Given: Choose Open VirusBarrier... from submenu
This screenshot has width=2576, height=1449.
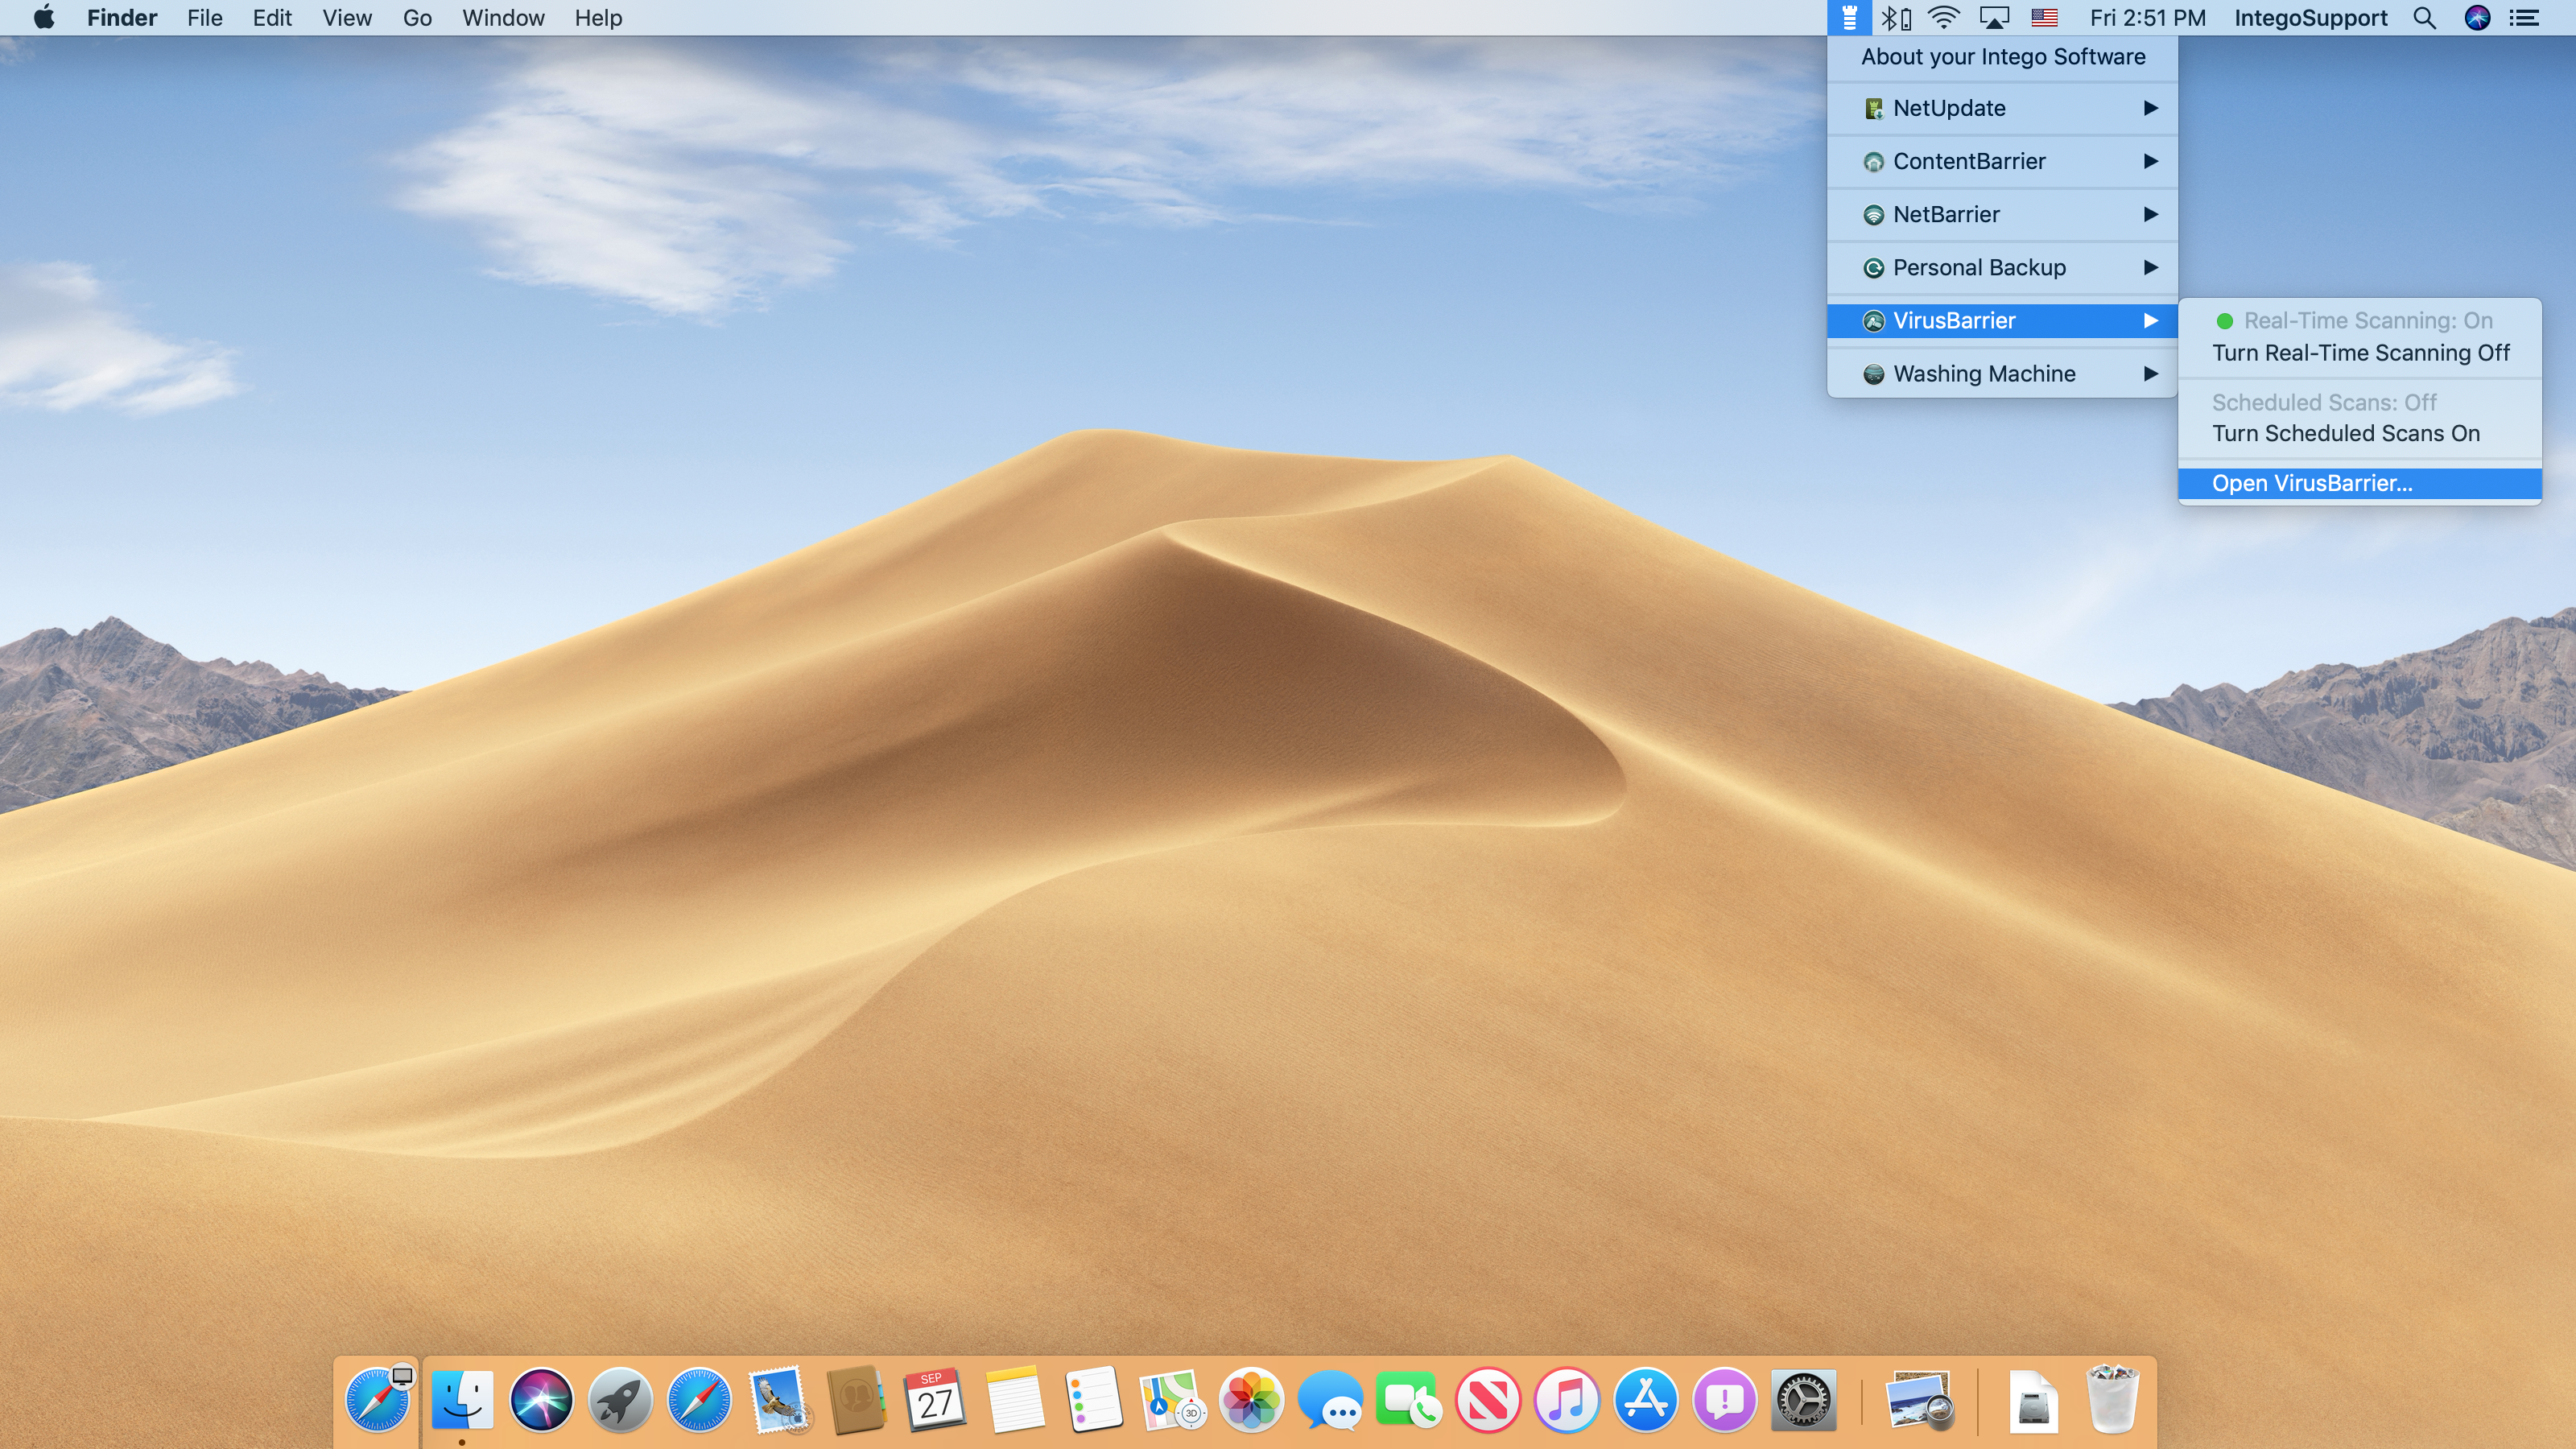Looking at the screenshot, I should (2360, 484).
